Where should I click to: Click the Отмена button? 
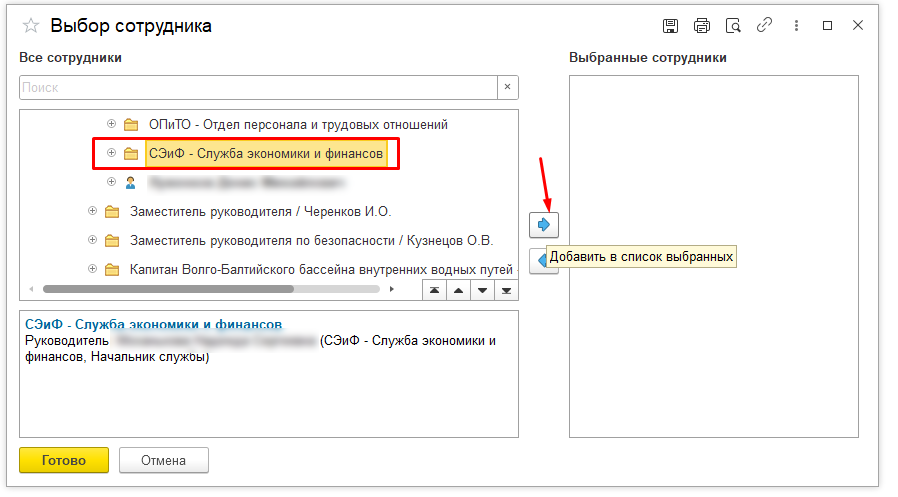coord(164,461)
